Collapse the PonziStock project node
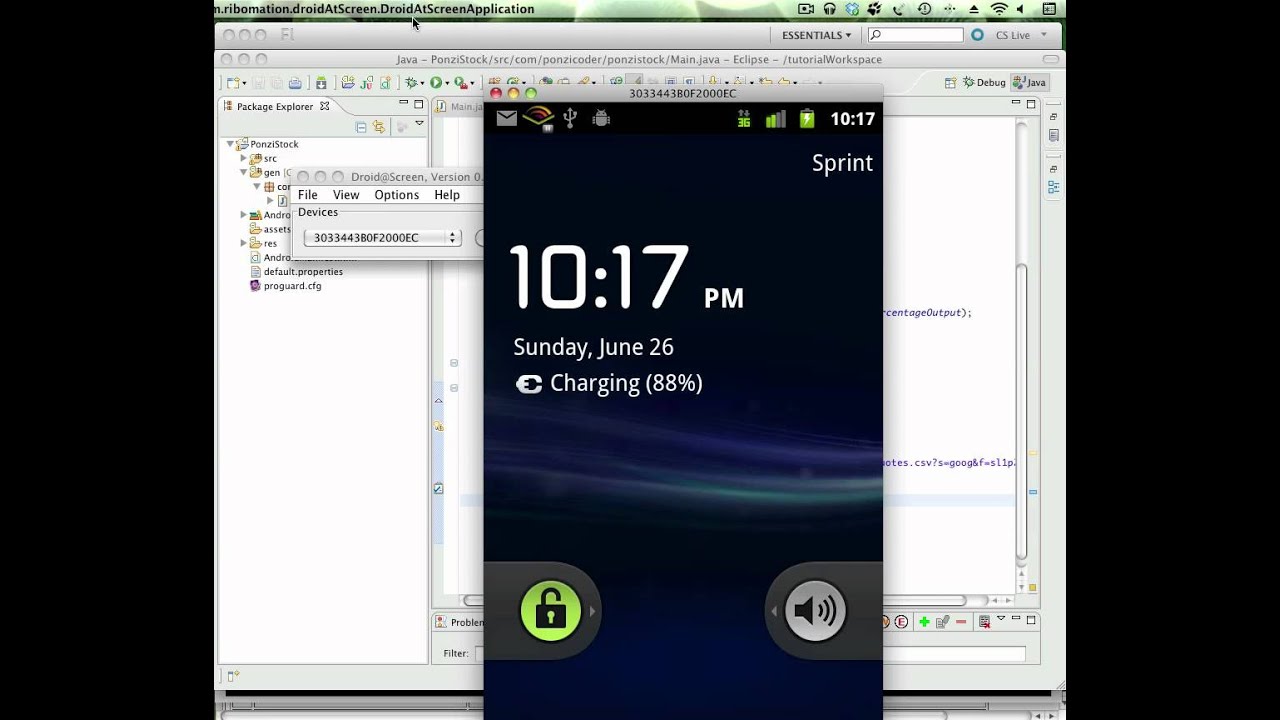1280x720 pixels. (230, 144)
